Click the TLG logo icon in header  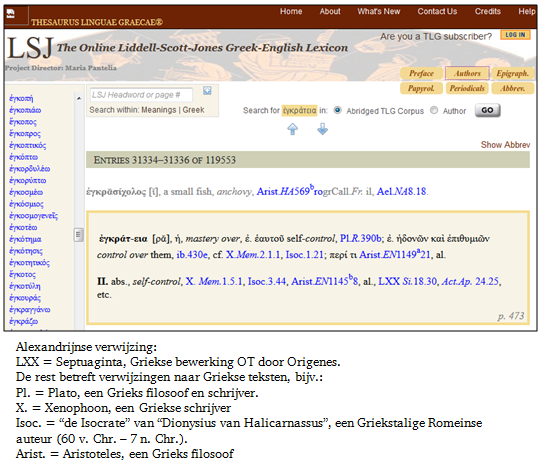pyautogui.click(x=11, y=14)
